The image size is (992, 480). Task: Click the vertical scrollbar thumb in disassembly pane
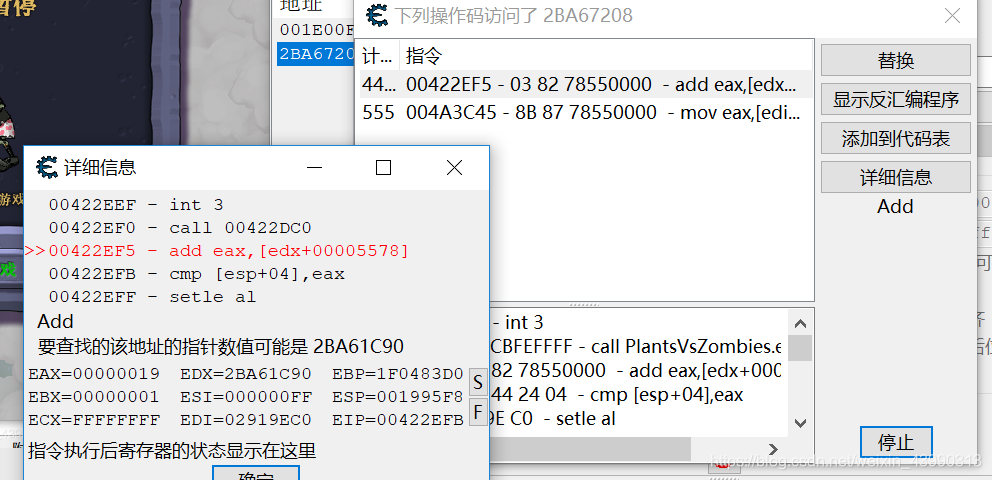click(801, 348)
